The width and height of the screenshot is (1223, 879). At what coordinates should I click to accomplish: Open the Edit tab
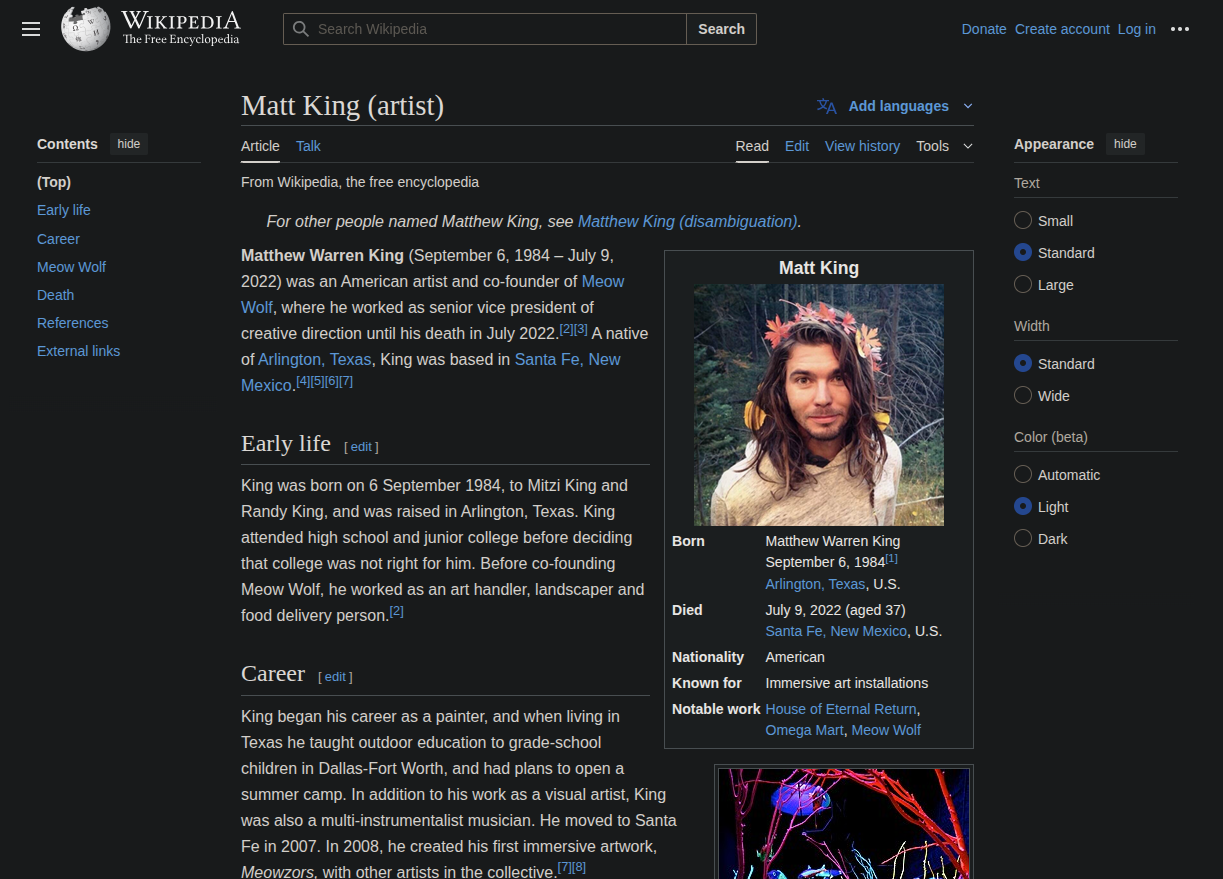(x=797, y=146)
